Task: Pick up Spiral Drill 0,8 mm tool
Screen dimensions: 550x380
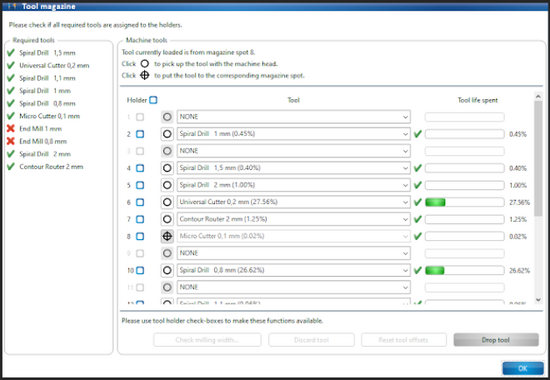Action: click(167, 270)
